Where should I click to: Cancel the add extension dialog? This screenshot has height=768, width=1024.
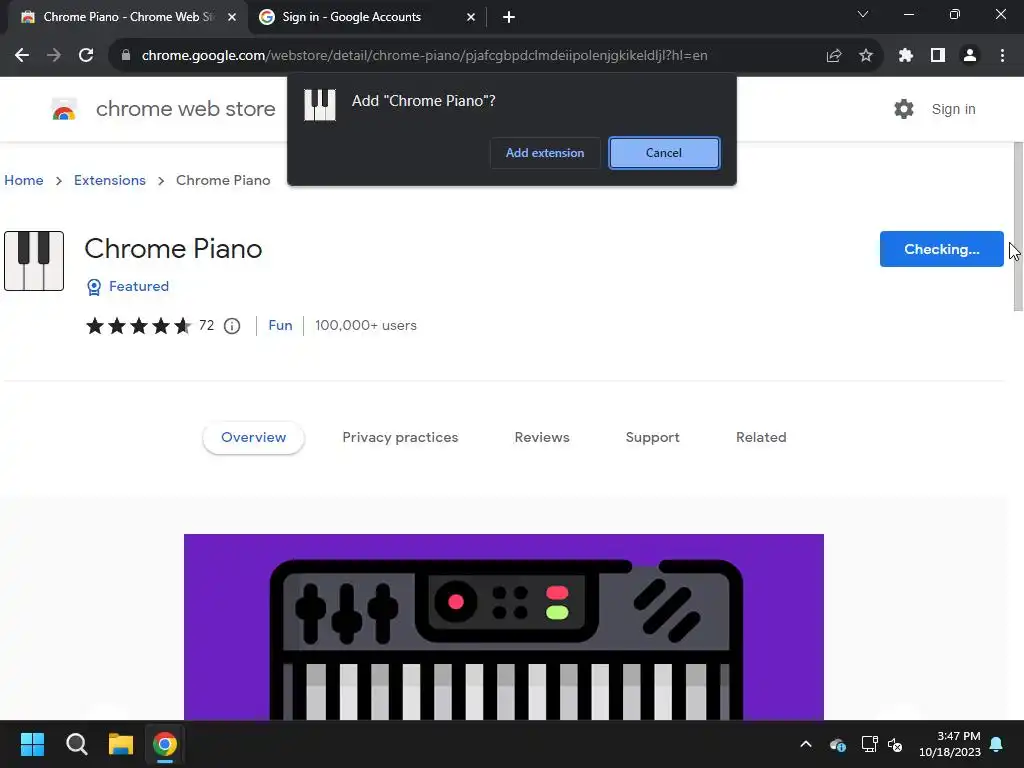[x=664, y=153]
